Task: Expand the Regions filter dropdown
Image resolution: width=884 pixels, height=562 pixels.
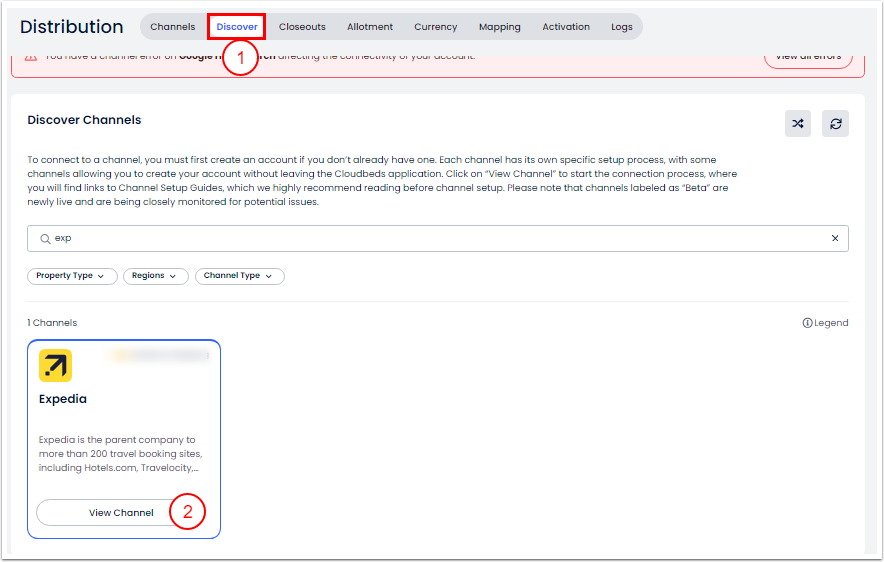Action: pos(155,276)
